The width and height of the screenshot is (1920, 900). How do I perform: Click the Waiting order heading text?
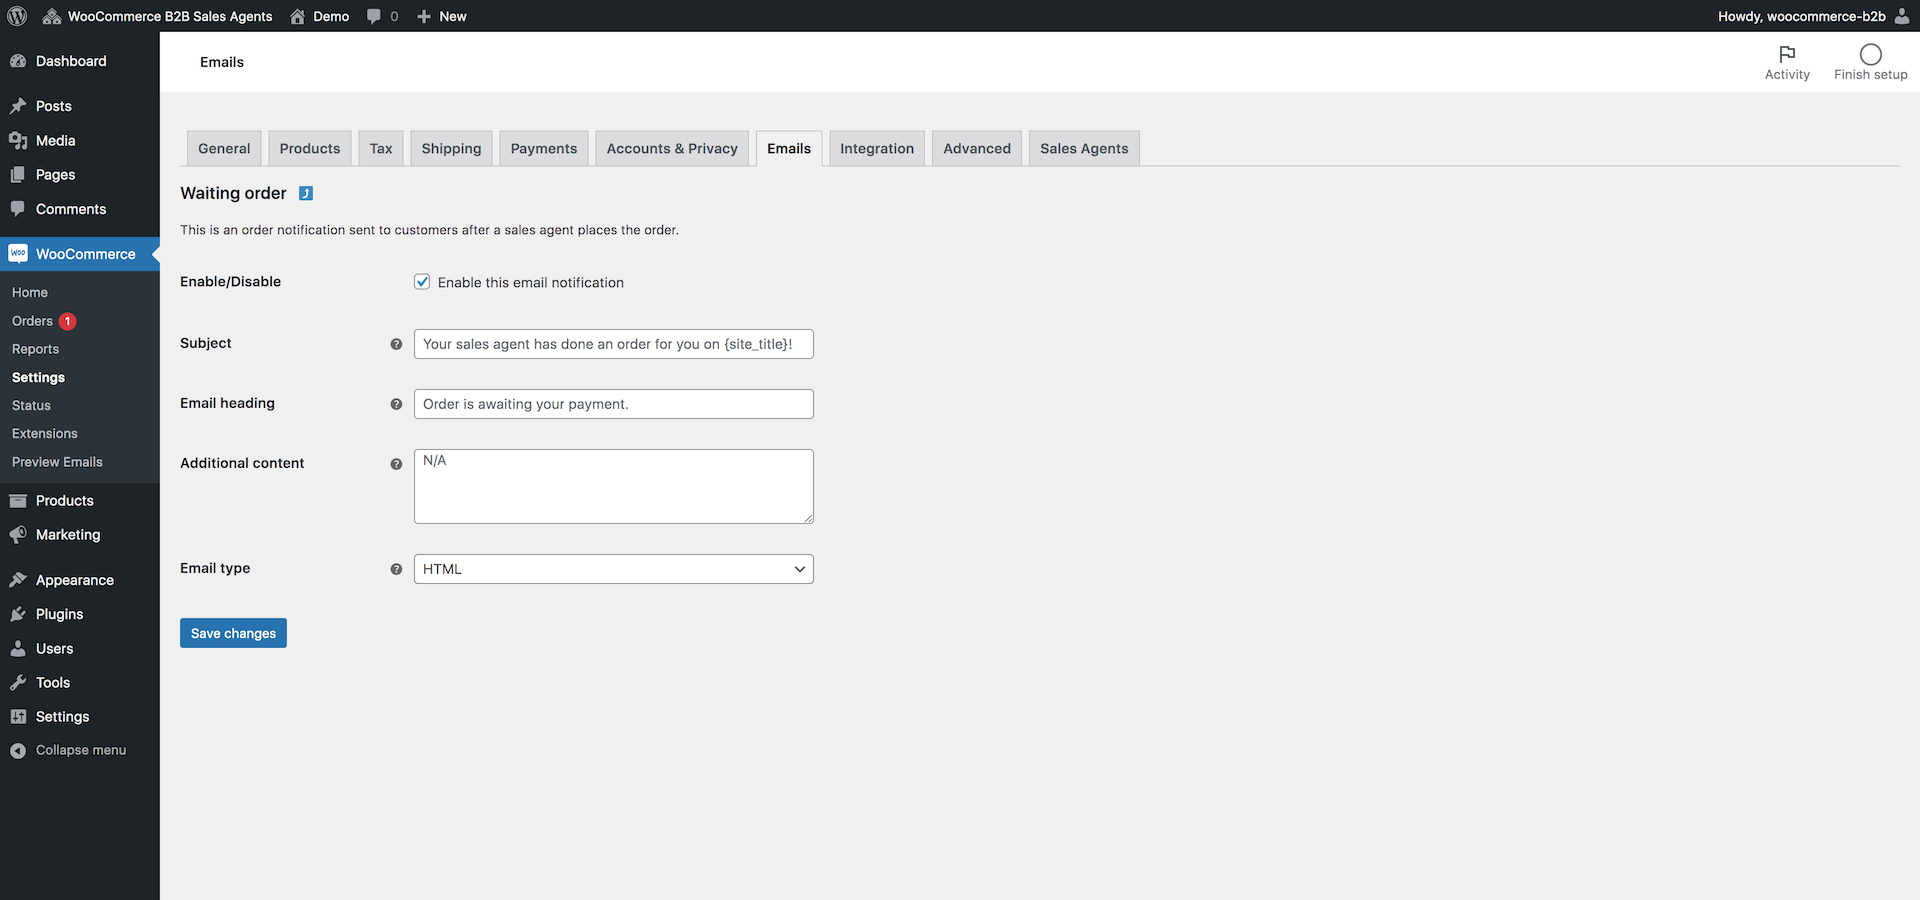coord(233,193)
